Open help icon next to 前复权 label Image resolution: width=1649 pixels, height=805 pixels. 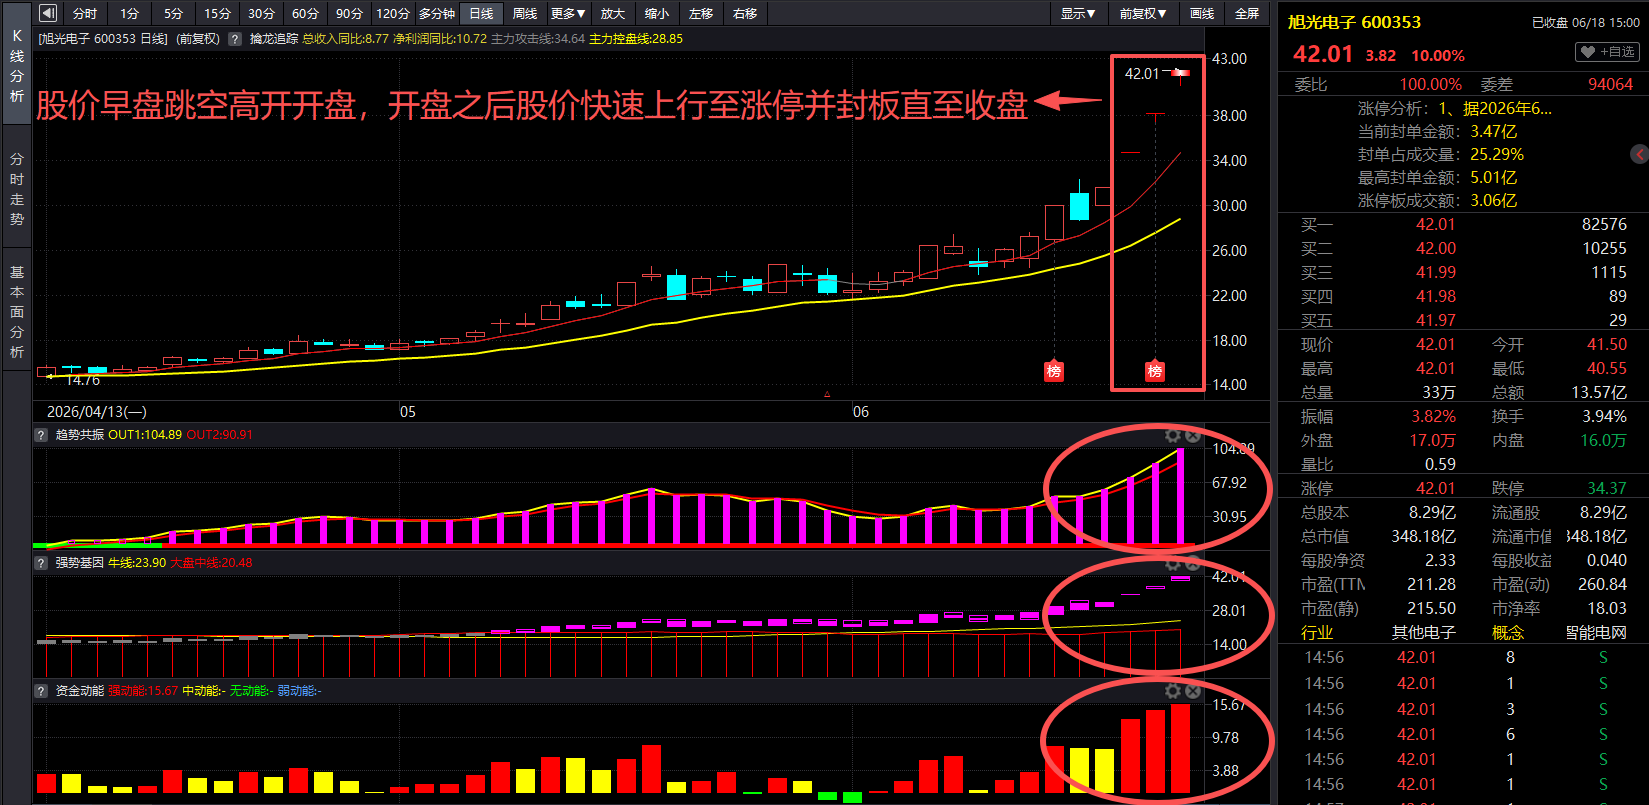(235, 39)
